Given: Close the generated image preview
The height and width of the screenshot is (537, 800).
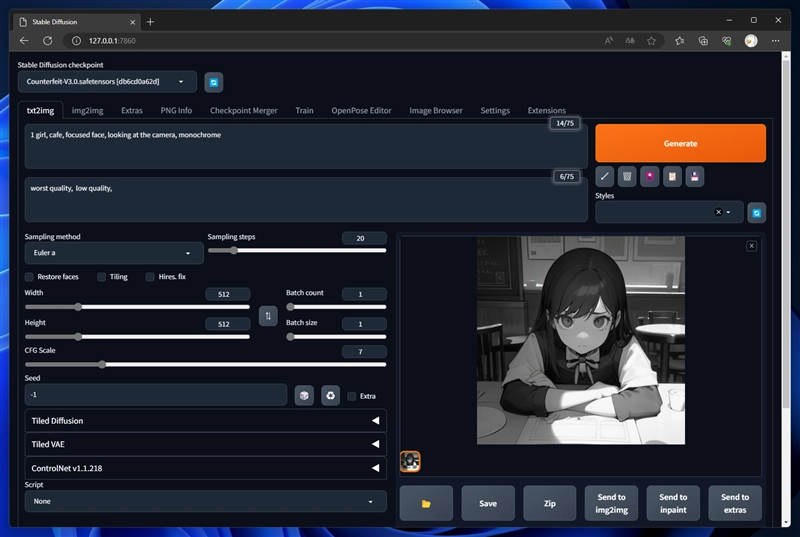Looking at the screenshot, I should (752, 246).
